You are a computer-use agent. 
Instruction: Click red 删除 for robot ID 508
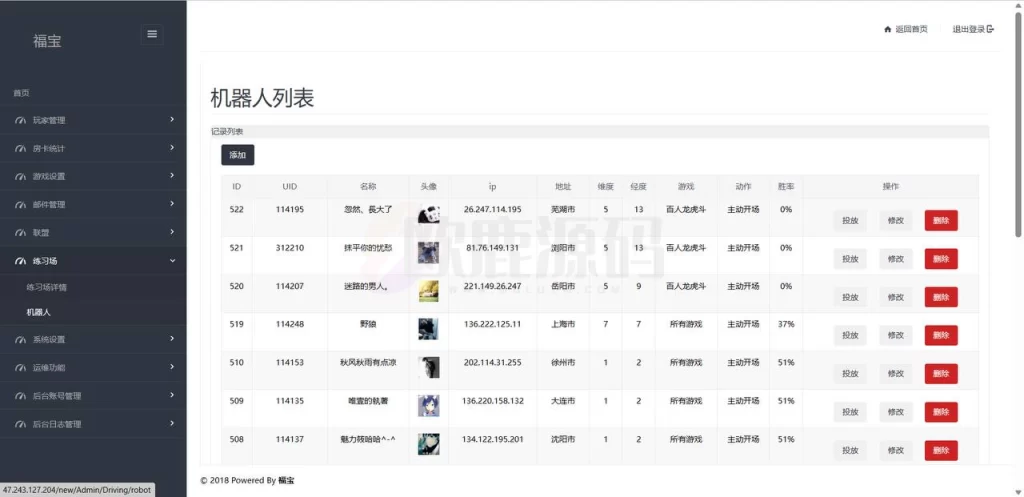(x=941, y=451)
